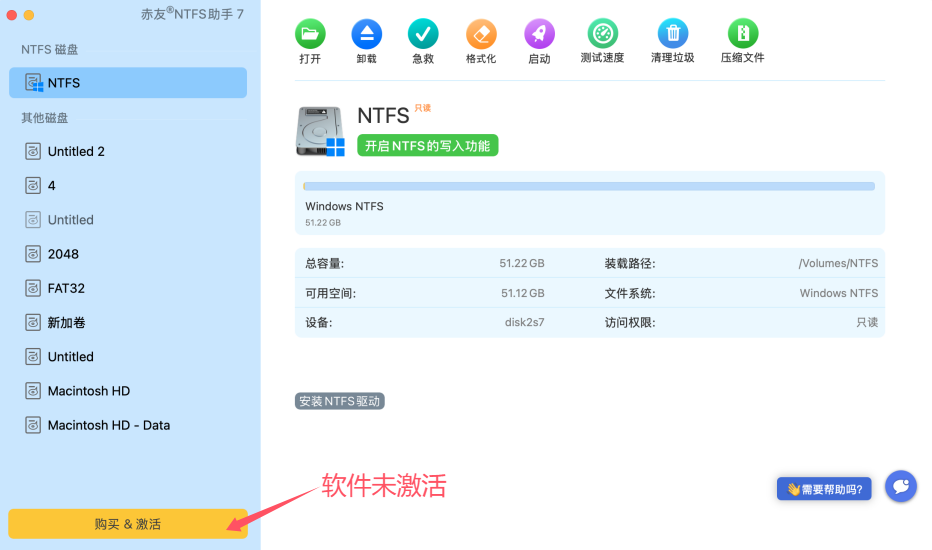Click the 开启NTFS的写入功能 green button

(x=427, y=146)
